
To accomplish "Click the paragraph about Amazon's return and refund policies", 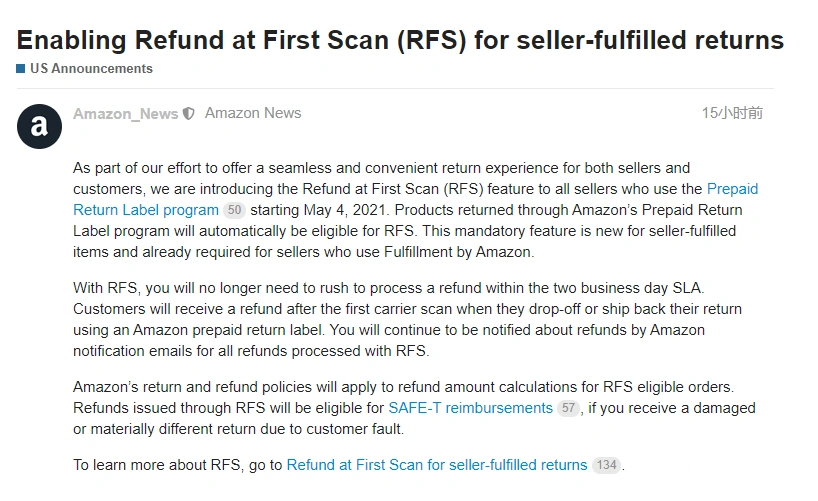I will click(x=414, y=408).
